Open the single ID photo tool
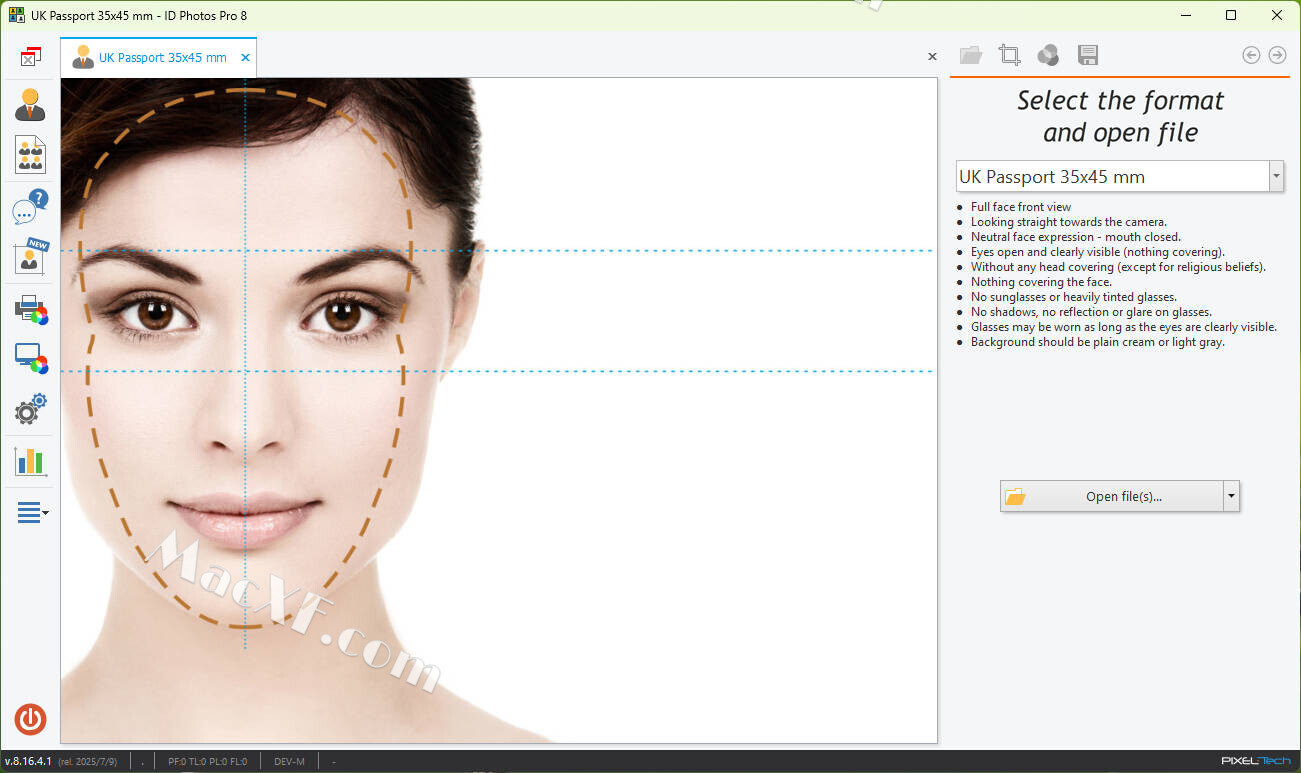1301x773 pixels. 30,104
